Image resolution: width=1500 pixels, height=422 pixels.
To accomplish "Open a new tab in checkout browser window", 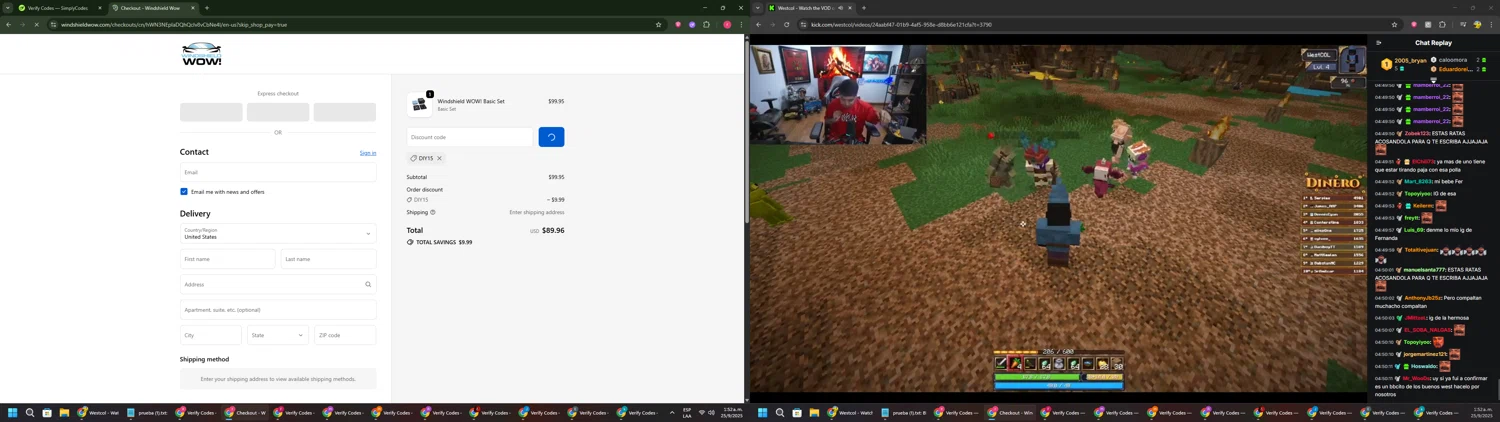I will [x=207, y=8].
